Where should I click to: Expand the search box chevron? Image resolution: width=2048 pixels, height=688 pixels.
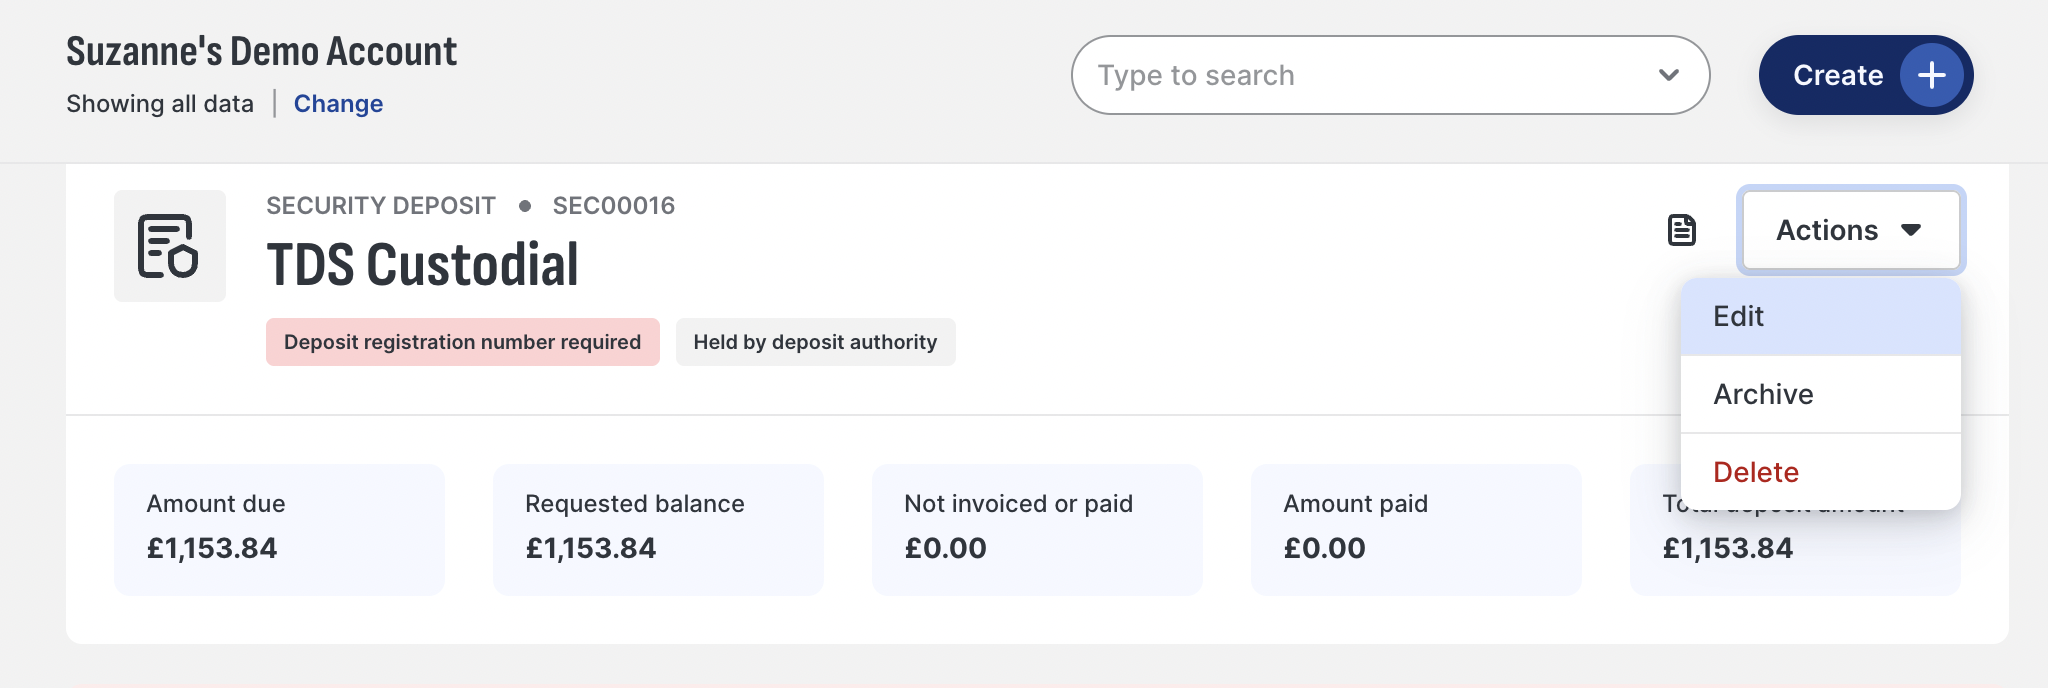click(x=1668, y=75)
